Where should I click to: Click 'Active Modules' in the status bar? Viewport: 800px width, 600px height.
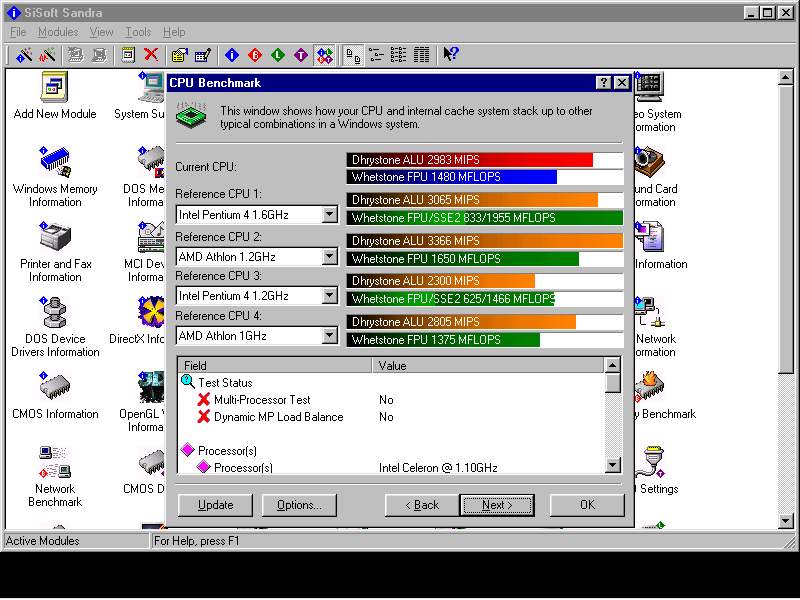point(43,541)
